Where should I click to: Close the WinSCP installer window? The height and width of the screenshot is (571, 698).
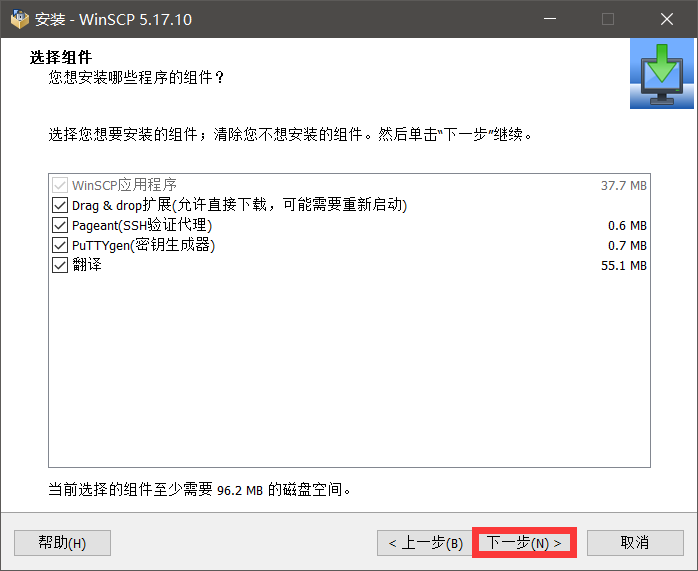tap(667, 19)
